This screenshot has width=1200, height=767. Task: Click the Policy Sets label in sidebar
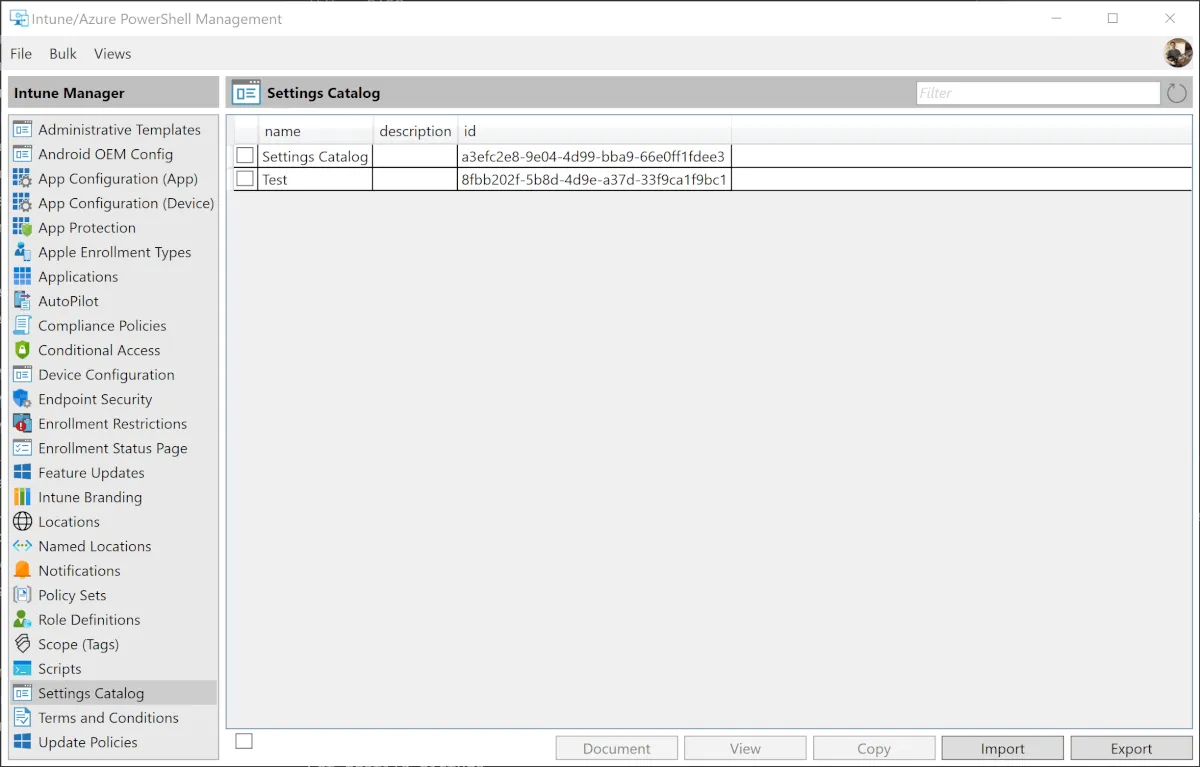72,595
